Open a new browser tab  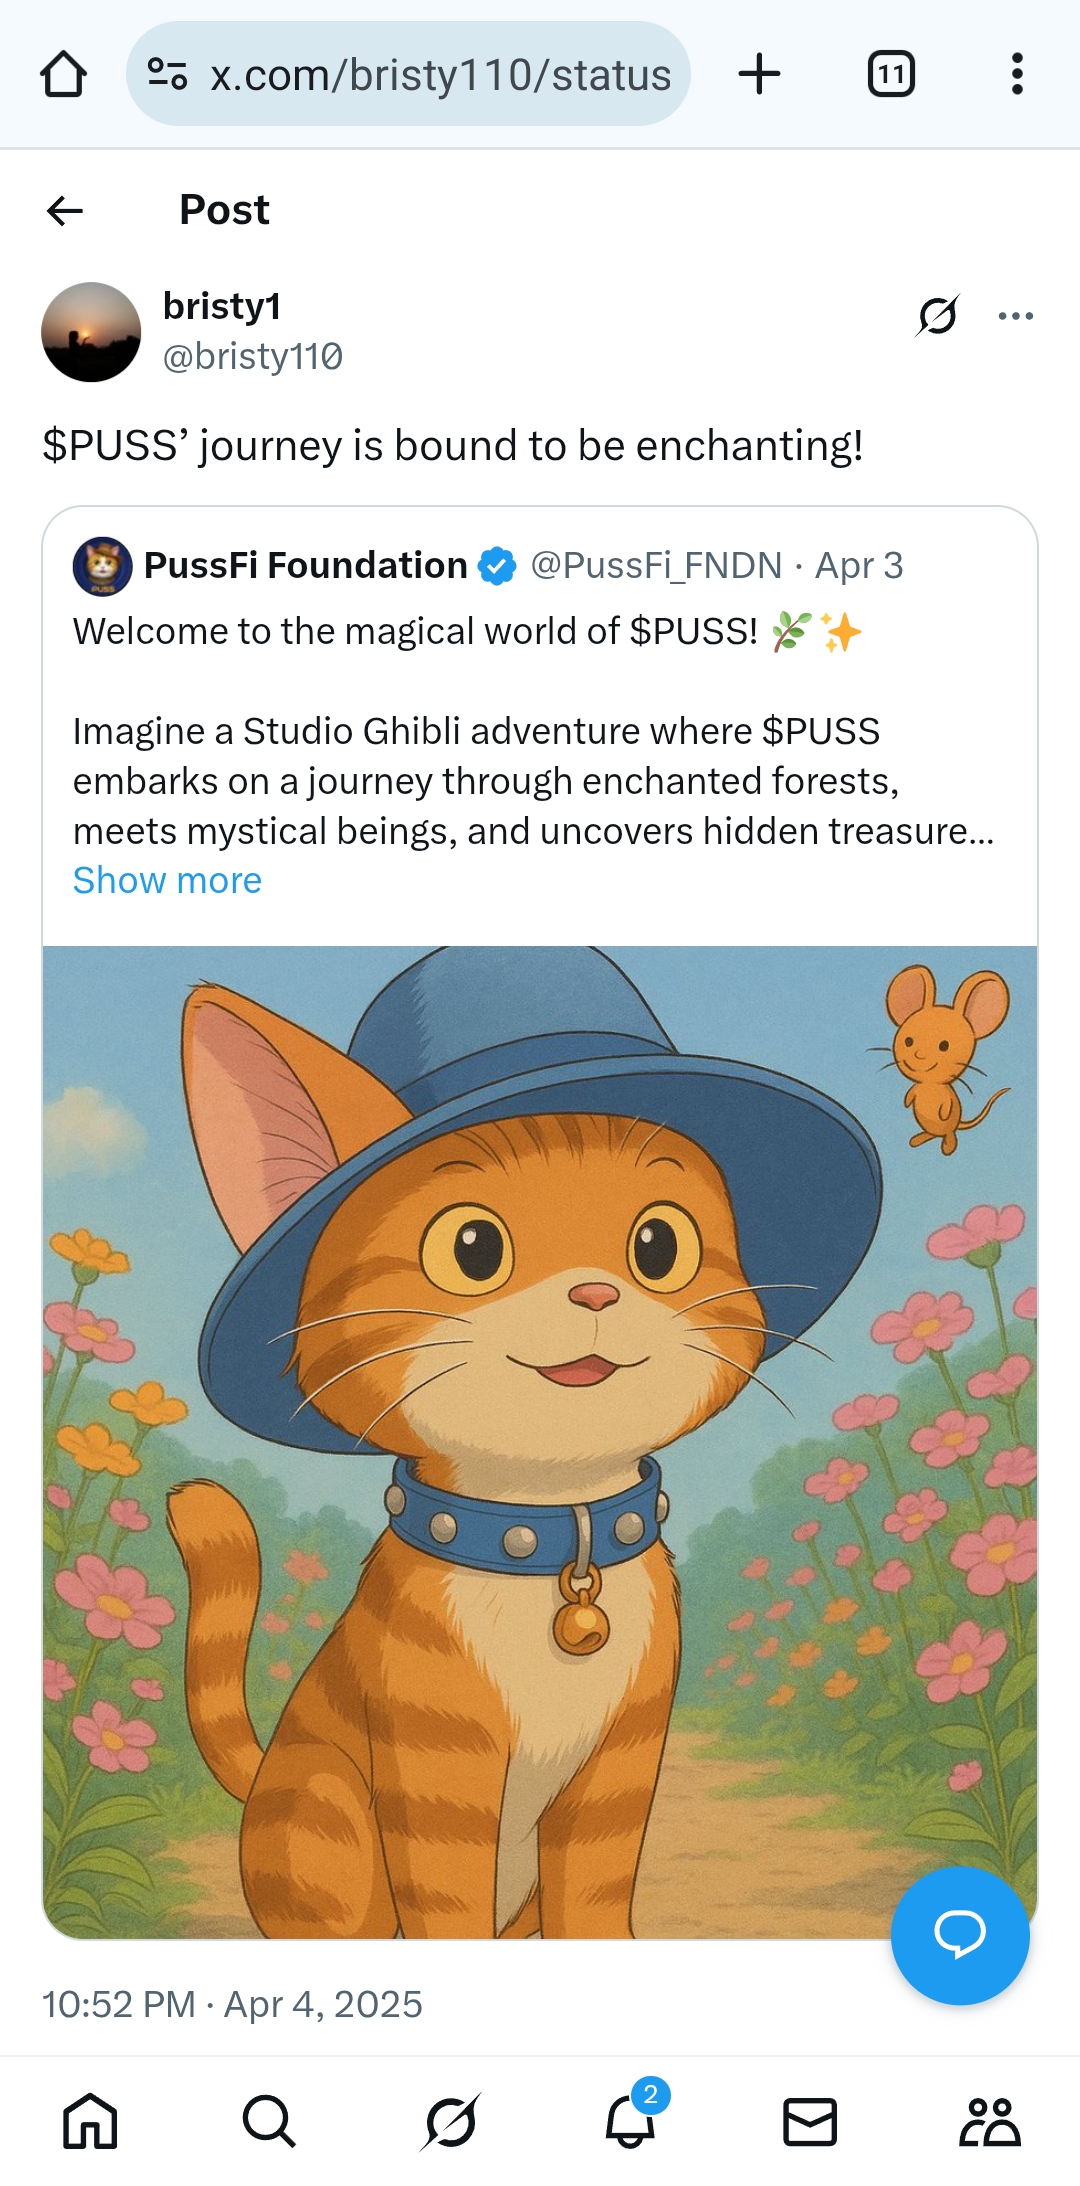[x=759, y=74]
